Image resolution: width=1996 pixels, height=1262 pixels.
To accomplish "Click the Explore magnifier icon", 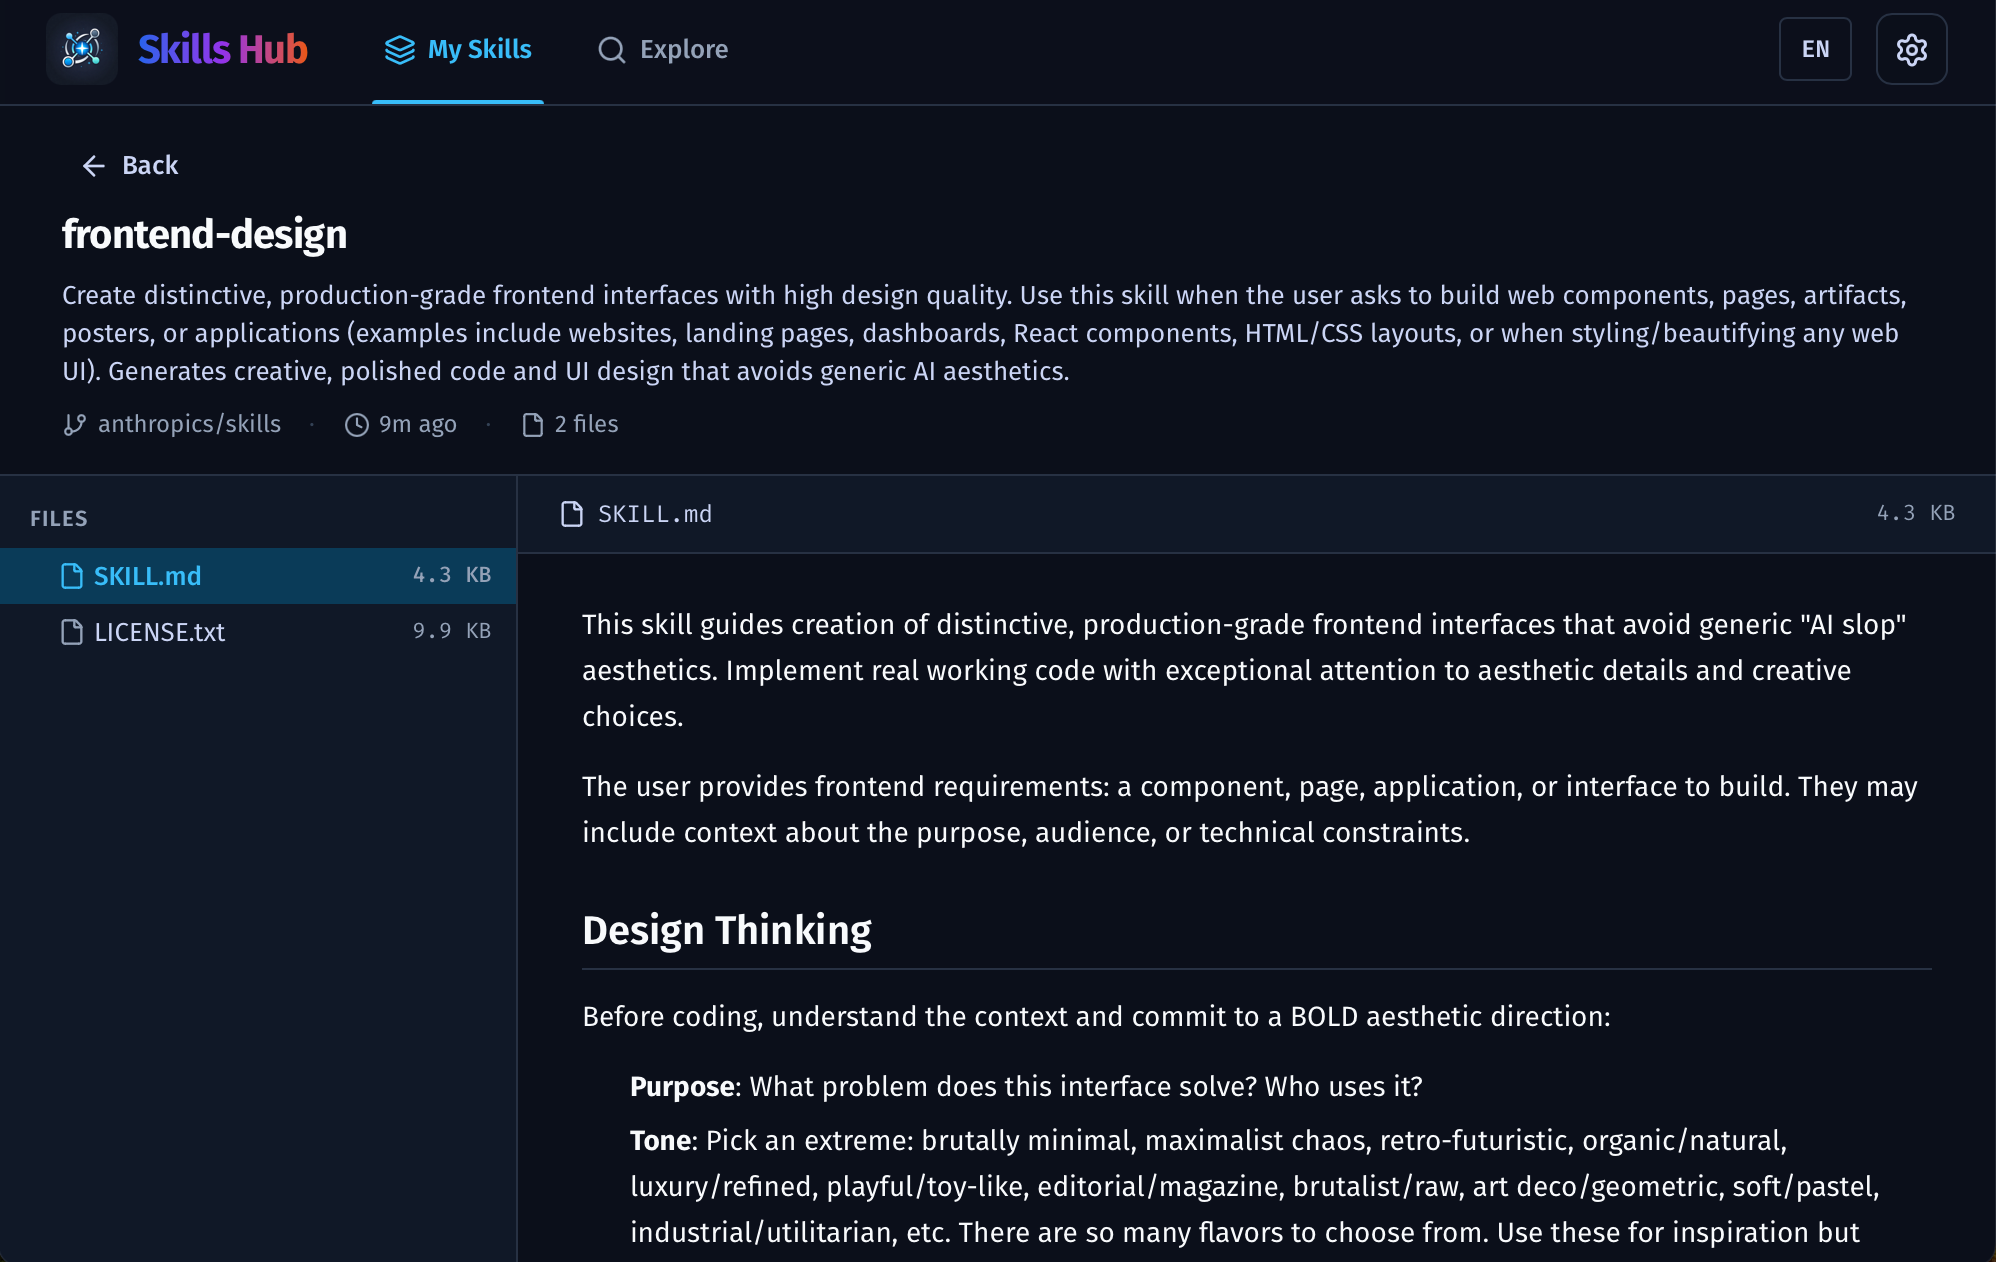I will [611, 50].
